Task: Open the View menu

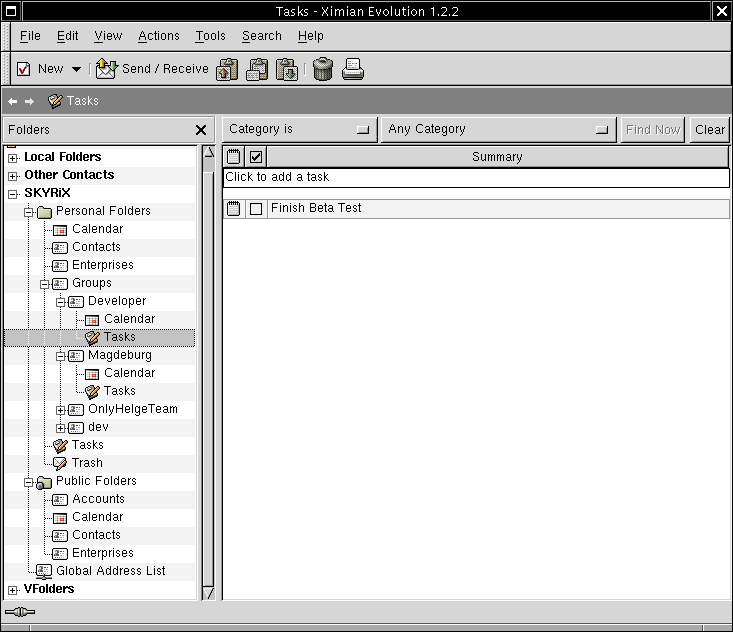Action: [x=108, y=36]
